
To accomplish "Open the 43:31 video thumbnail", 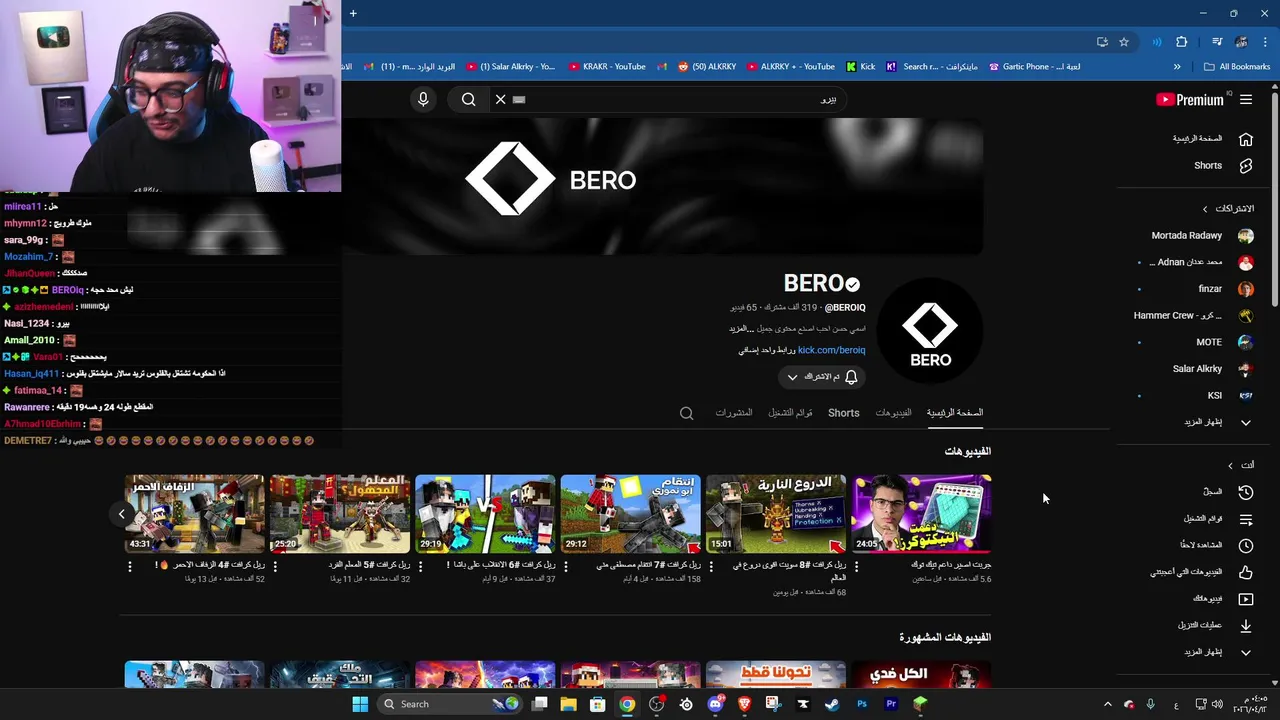I will coord(195,514).
